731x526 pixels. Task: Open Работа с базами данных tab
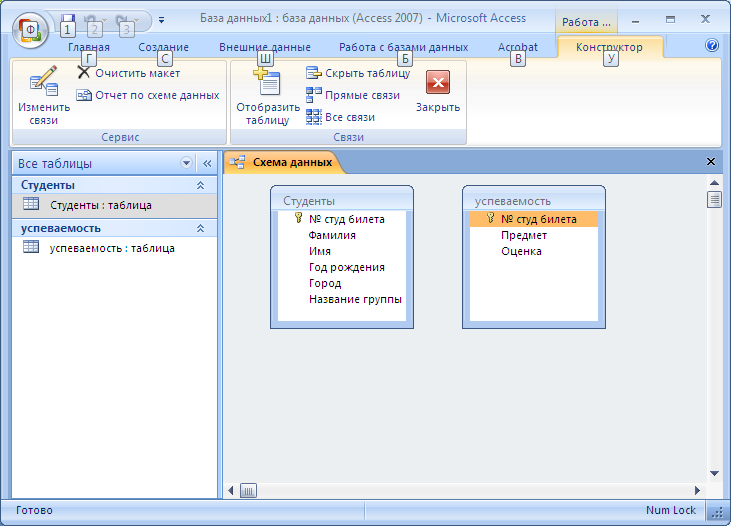[x=404, y=47]
